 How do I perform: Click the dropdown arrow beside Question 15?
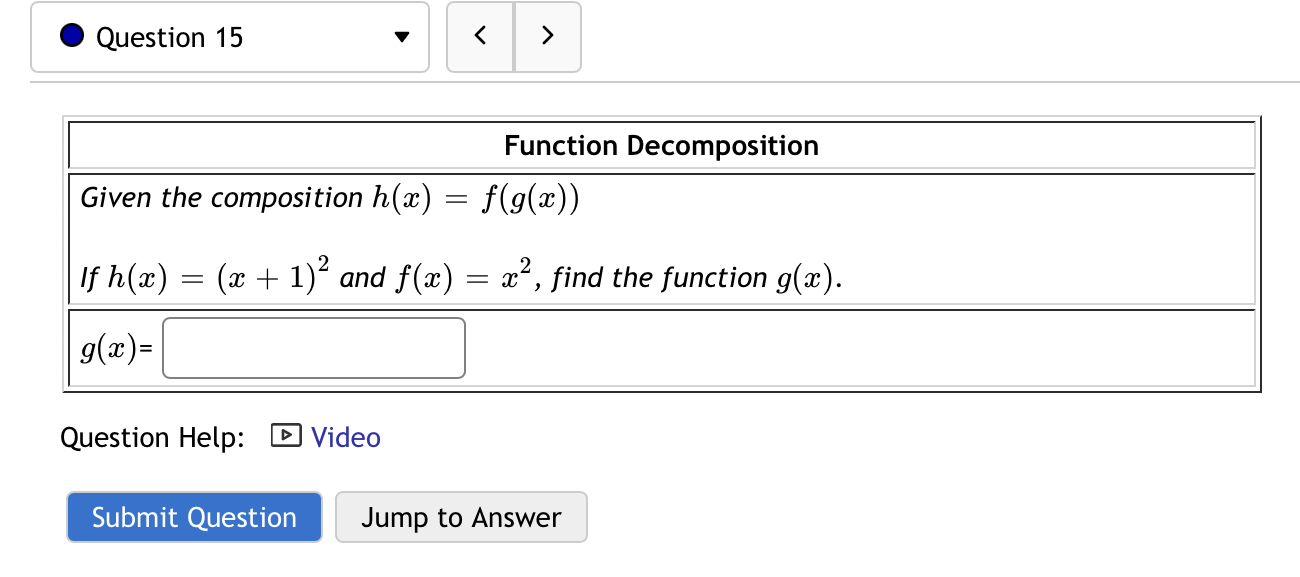point(400,37)
